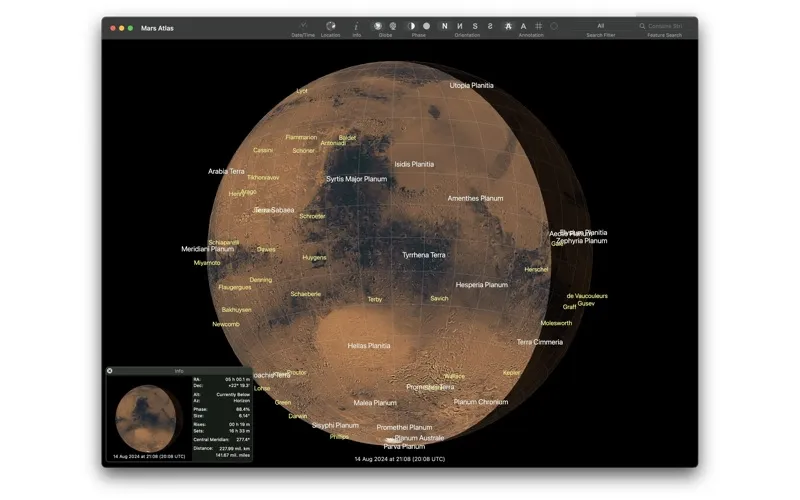Click the de Vaucouleurs crater label
Viewport: 800px width, 500px height.
click(x=587, y=296)
